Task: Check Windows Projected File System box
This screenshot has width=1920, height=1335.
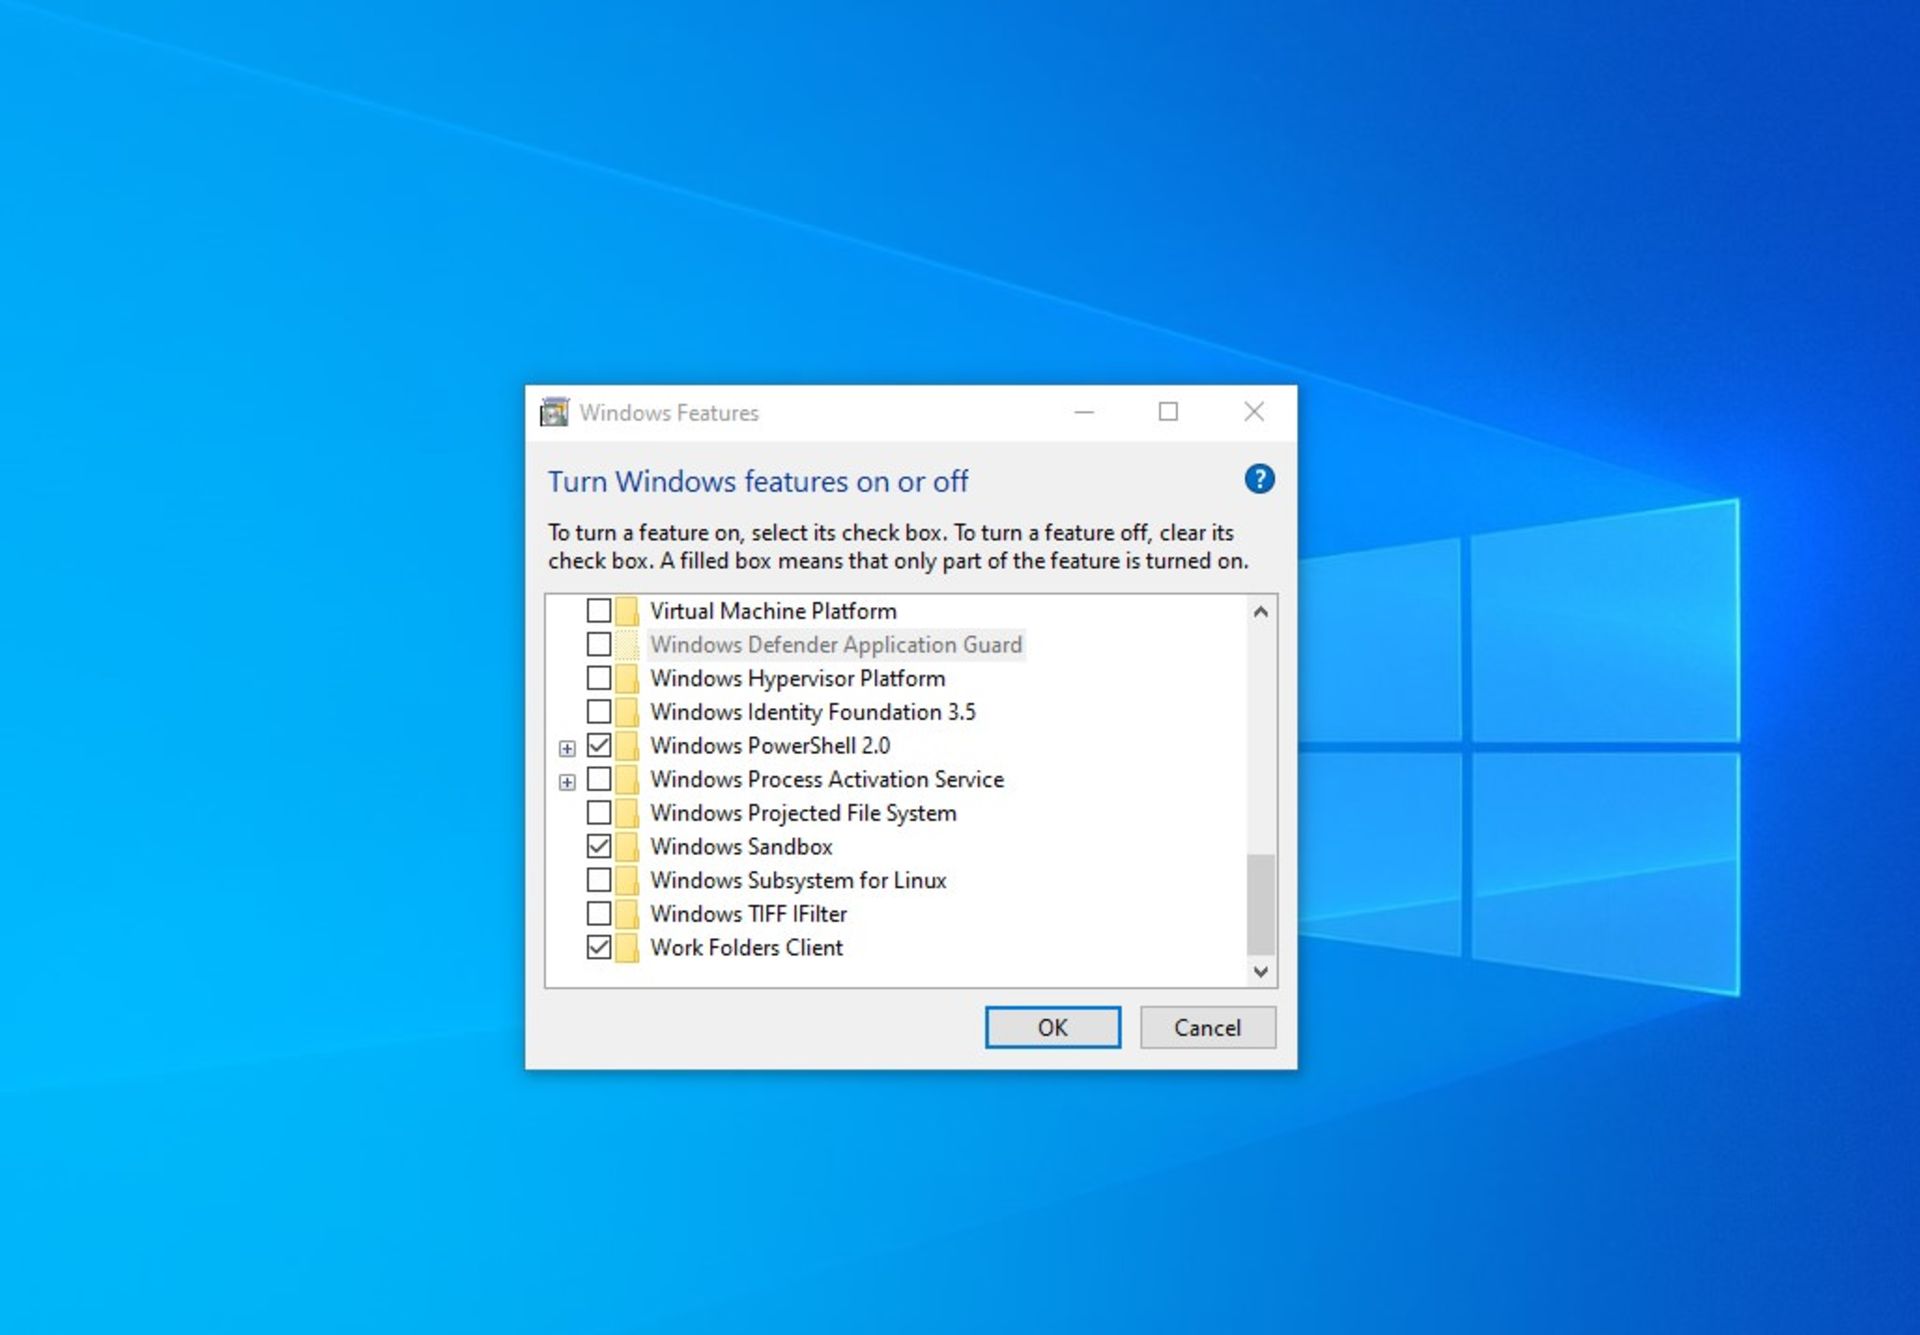Action: (598, 812)
